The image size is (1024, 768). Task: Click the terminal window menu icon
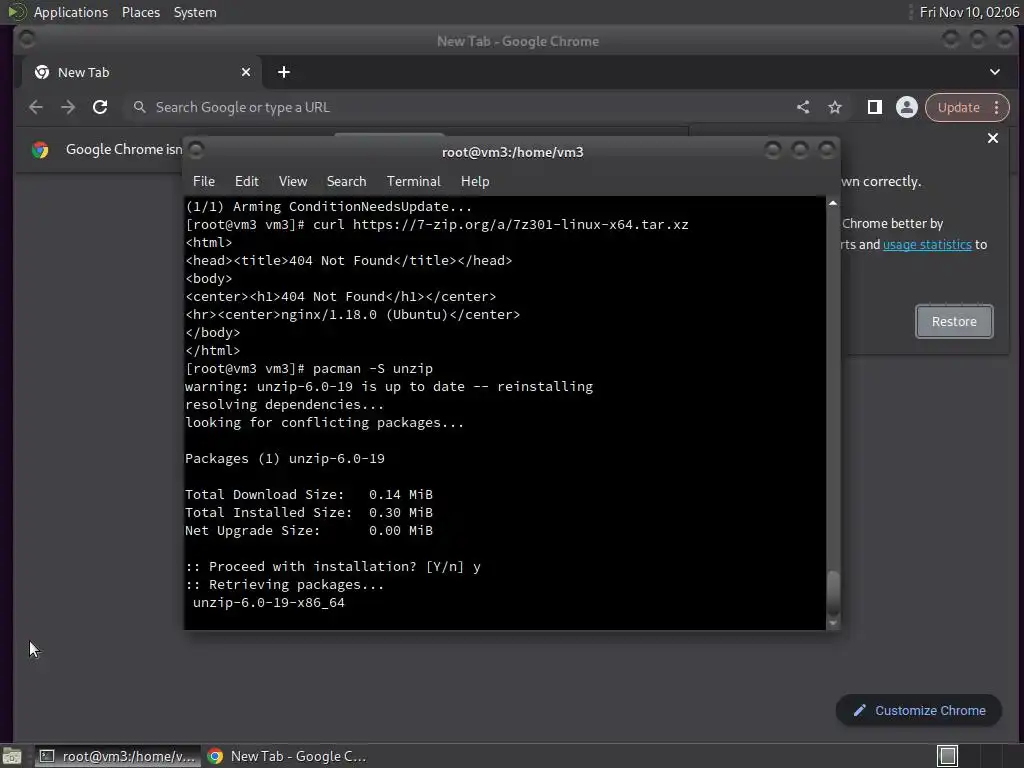click(x=196, y=150)
